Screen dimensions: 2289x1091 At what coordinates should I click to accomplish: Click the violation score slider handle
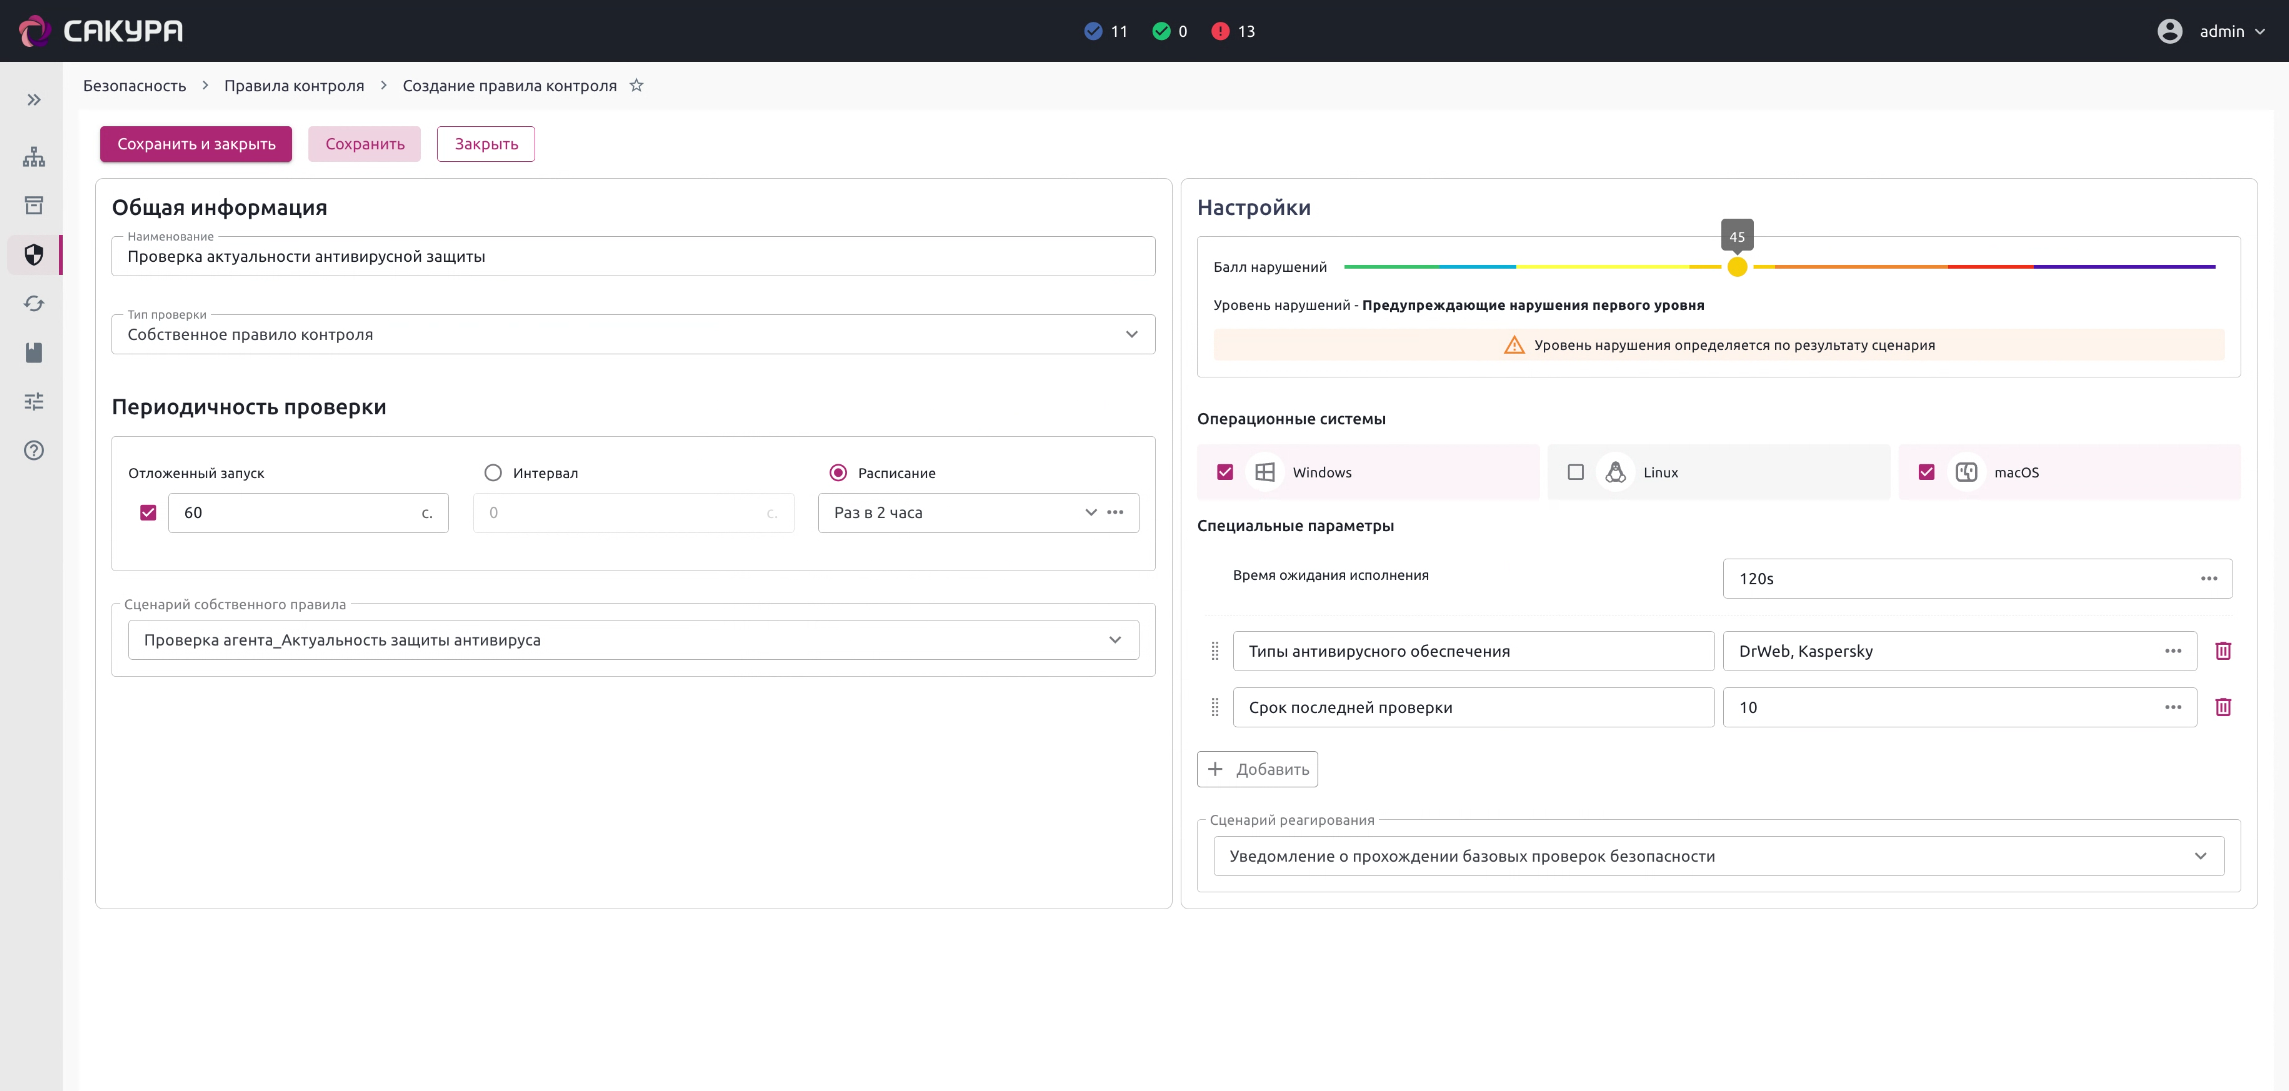1737,267
